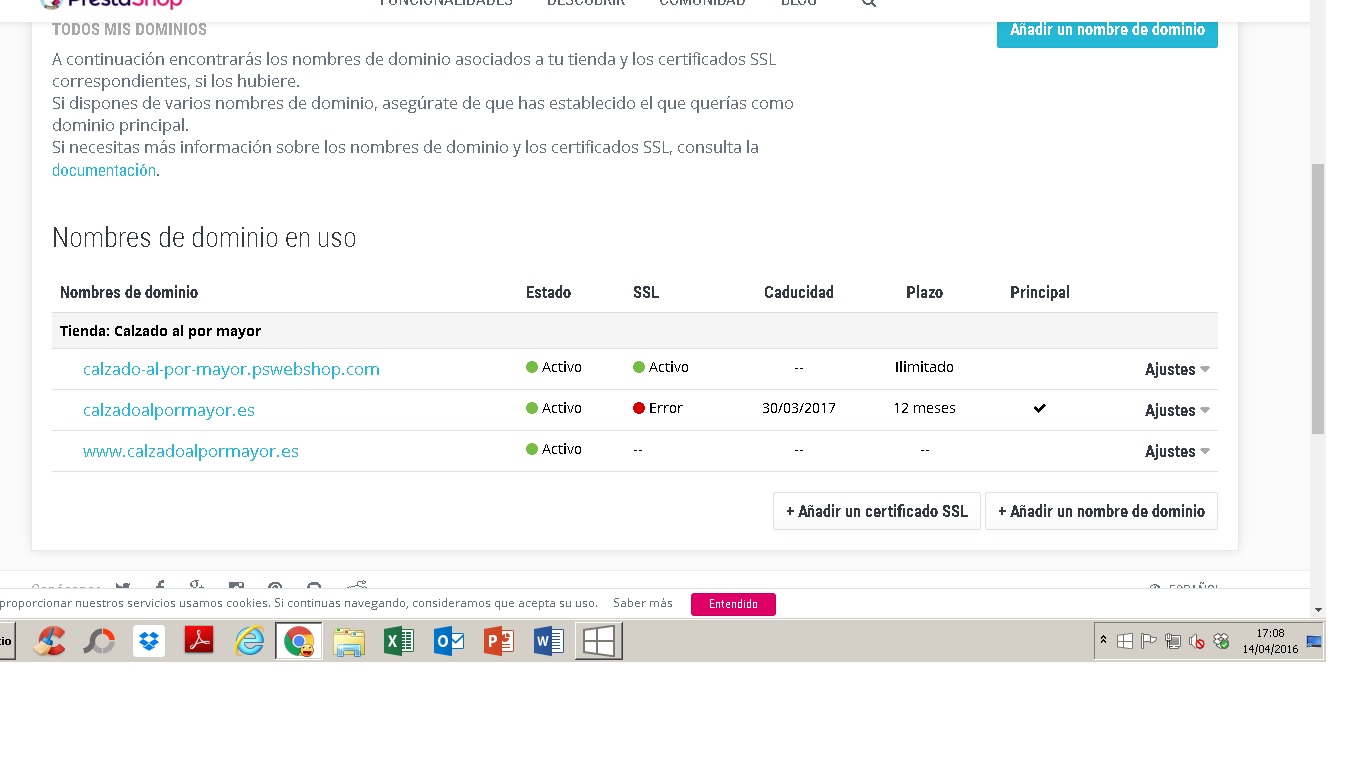Image resolution: width=1366 pixels, height=768 pixels.
Task: Launch Adobe Reader from the taskbar
Action: [199, 641]
